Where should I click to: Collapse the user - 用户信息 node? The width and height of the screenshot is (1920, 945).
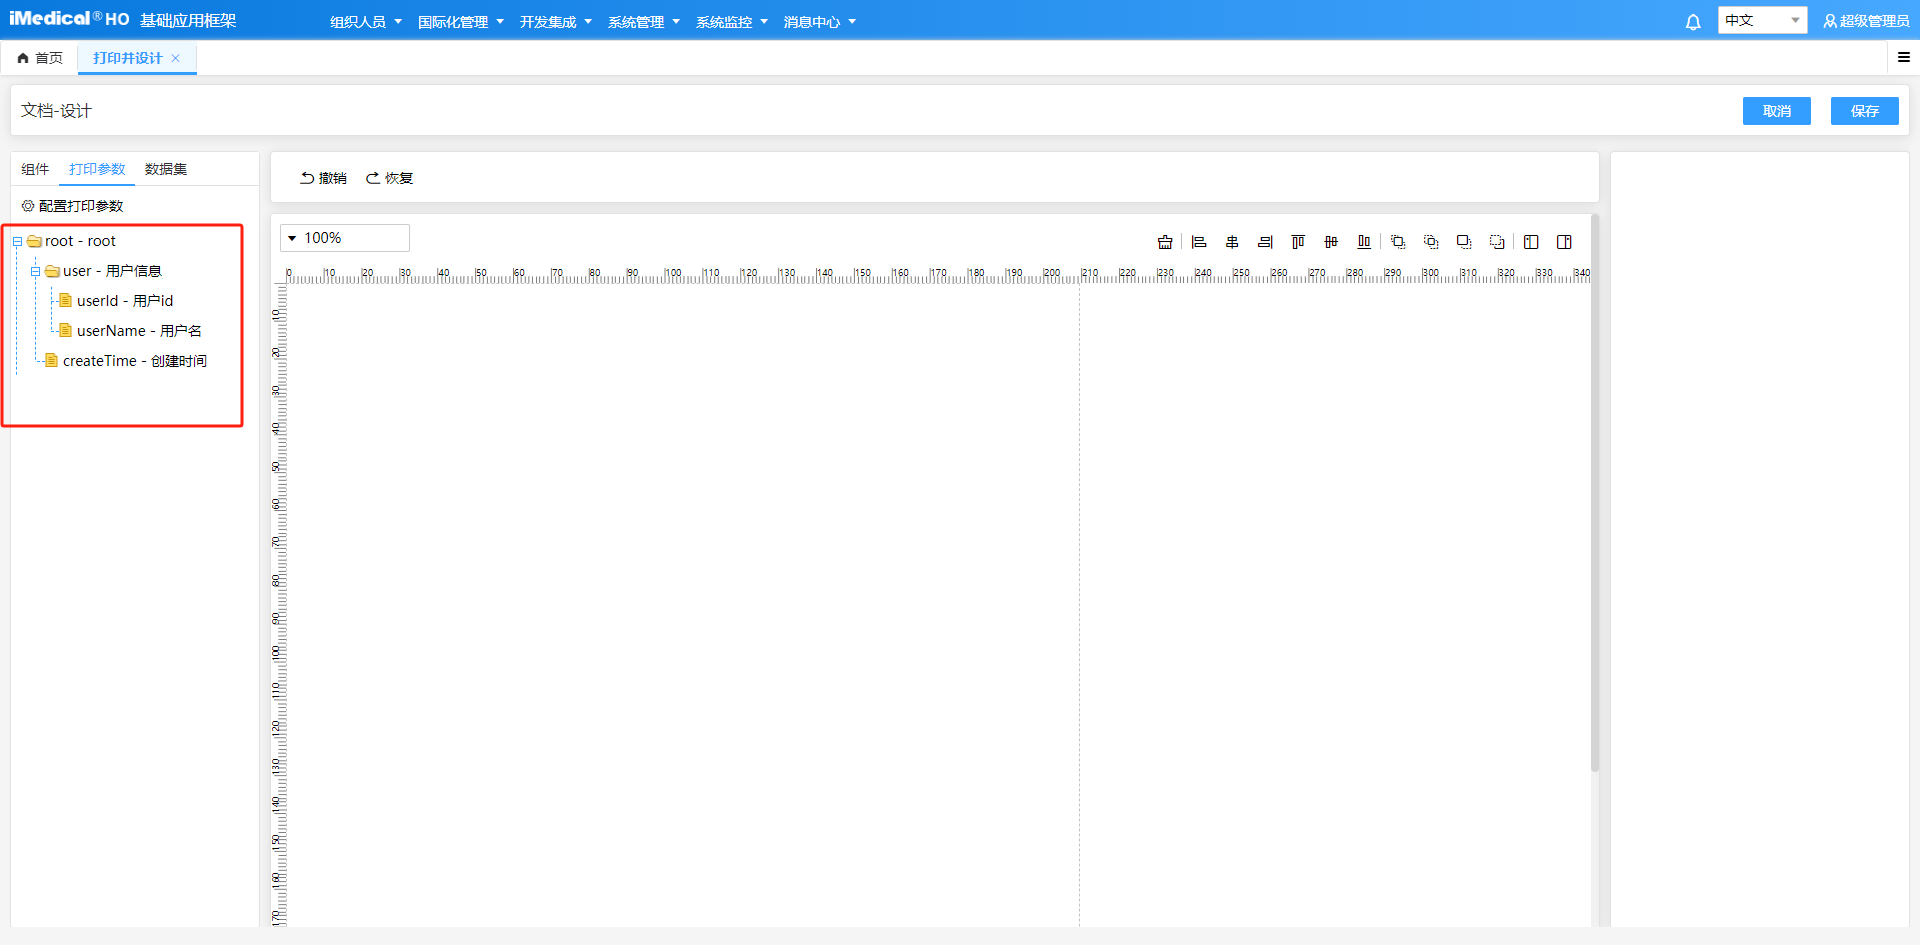tap(35, 272)
